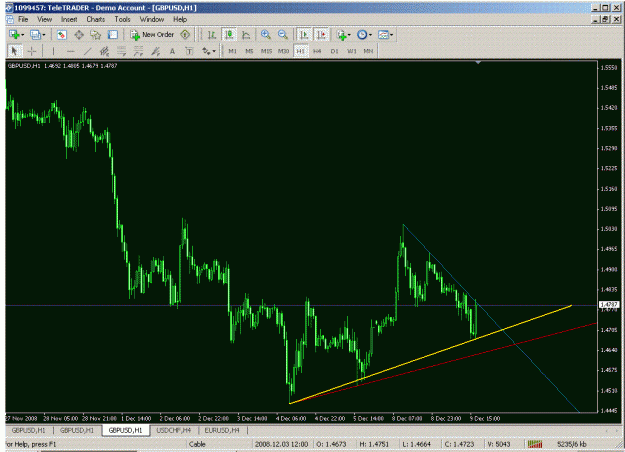The height and width of the screenshot is (452, 625).
Task: Zoom out of the chart with the magnifier minus
Action: tap(283, 35)
